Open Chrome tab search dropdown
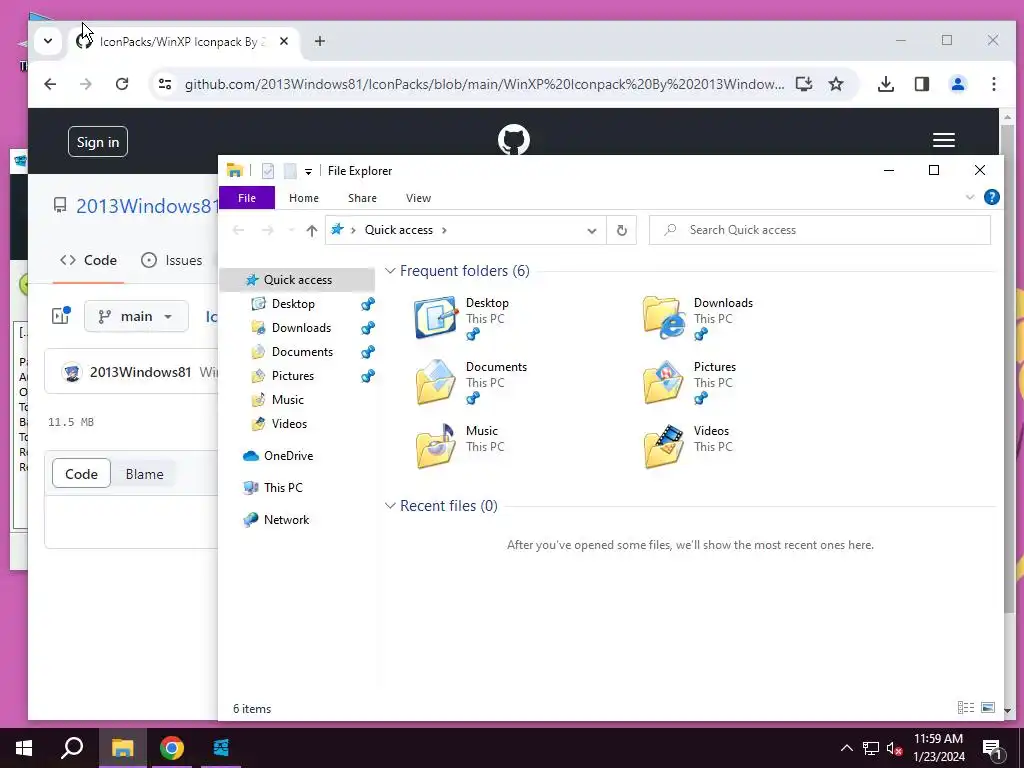 [x=48, y=41]
